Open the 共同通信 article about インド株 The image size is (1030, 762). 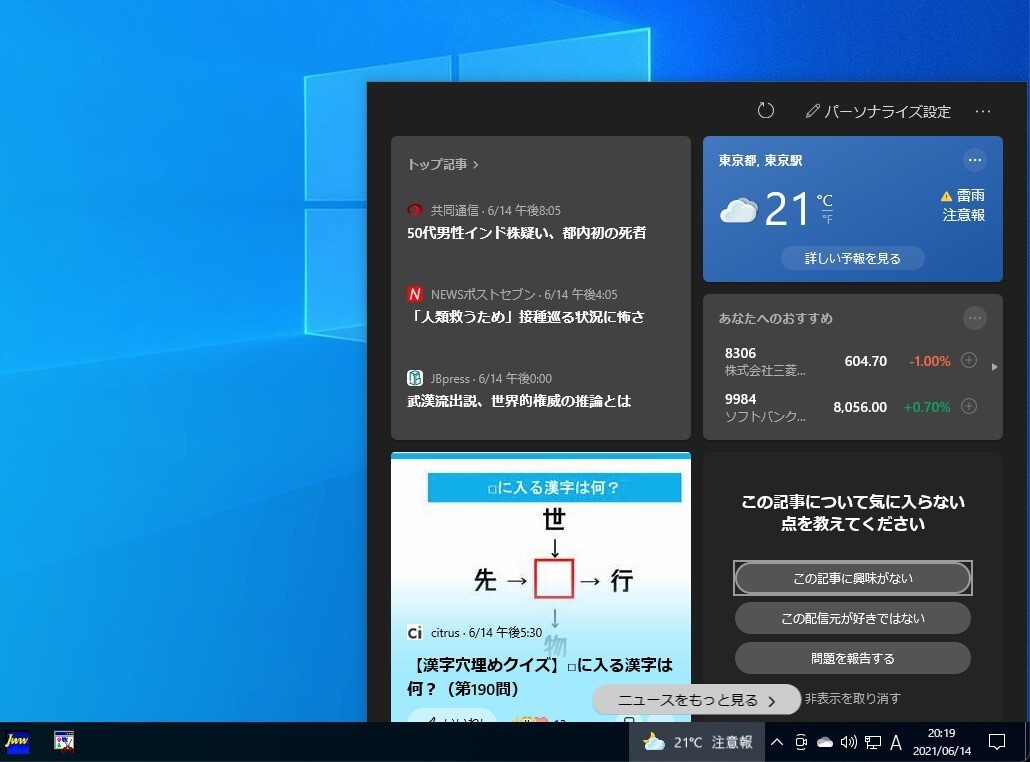(x=526, y=233)
